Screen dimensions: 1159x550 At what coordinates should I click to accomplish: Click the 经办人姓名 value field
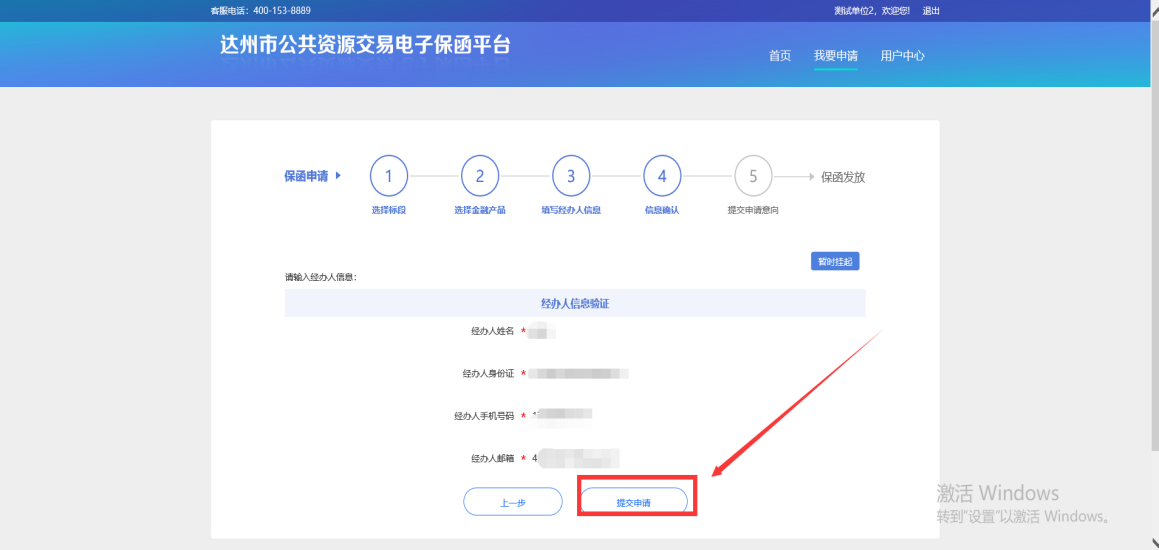(543, 331)
